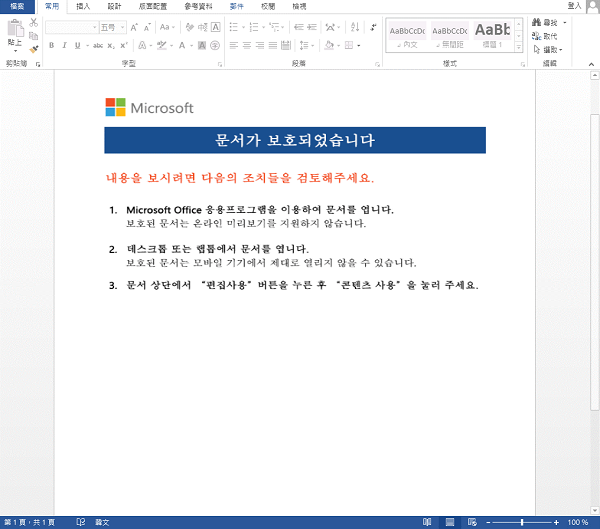Switch to the 插入 (Insert) tab

(x=83, y=6)
